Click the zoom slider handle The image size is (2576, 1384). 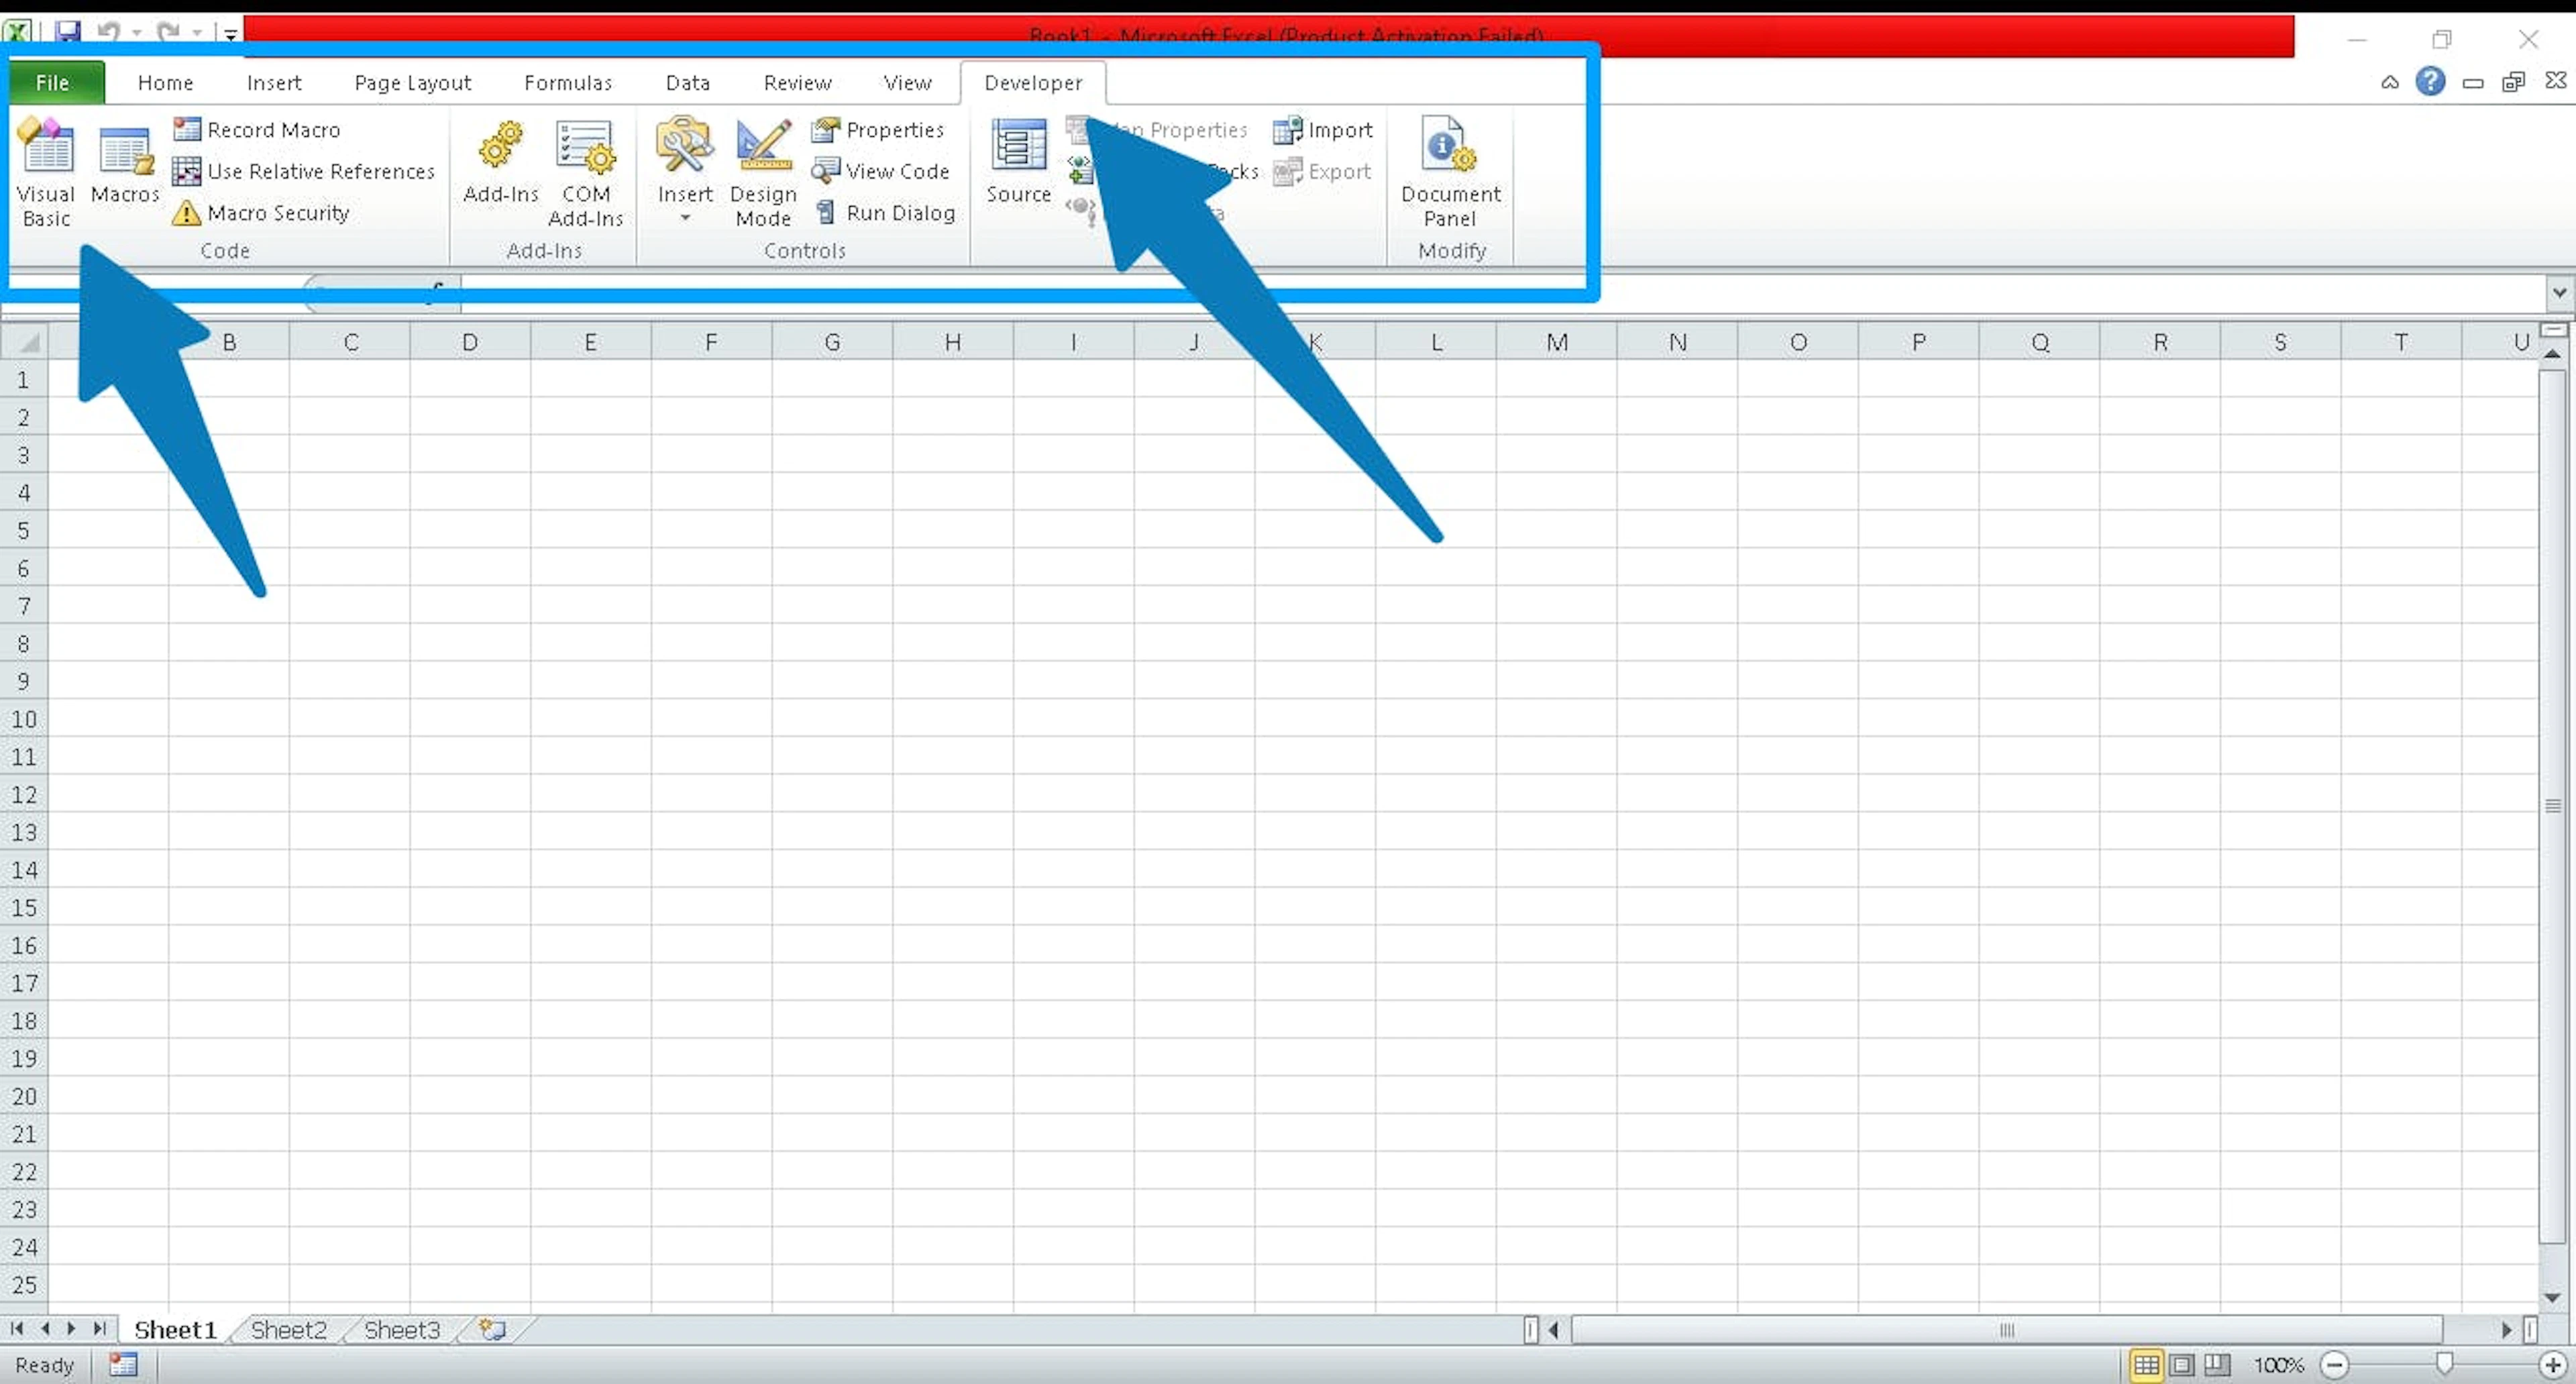coord(2444,1364)
